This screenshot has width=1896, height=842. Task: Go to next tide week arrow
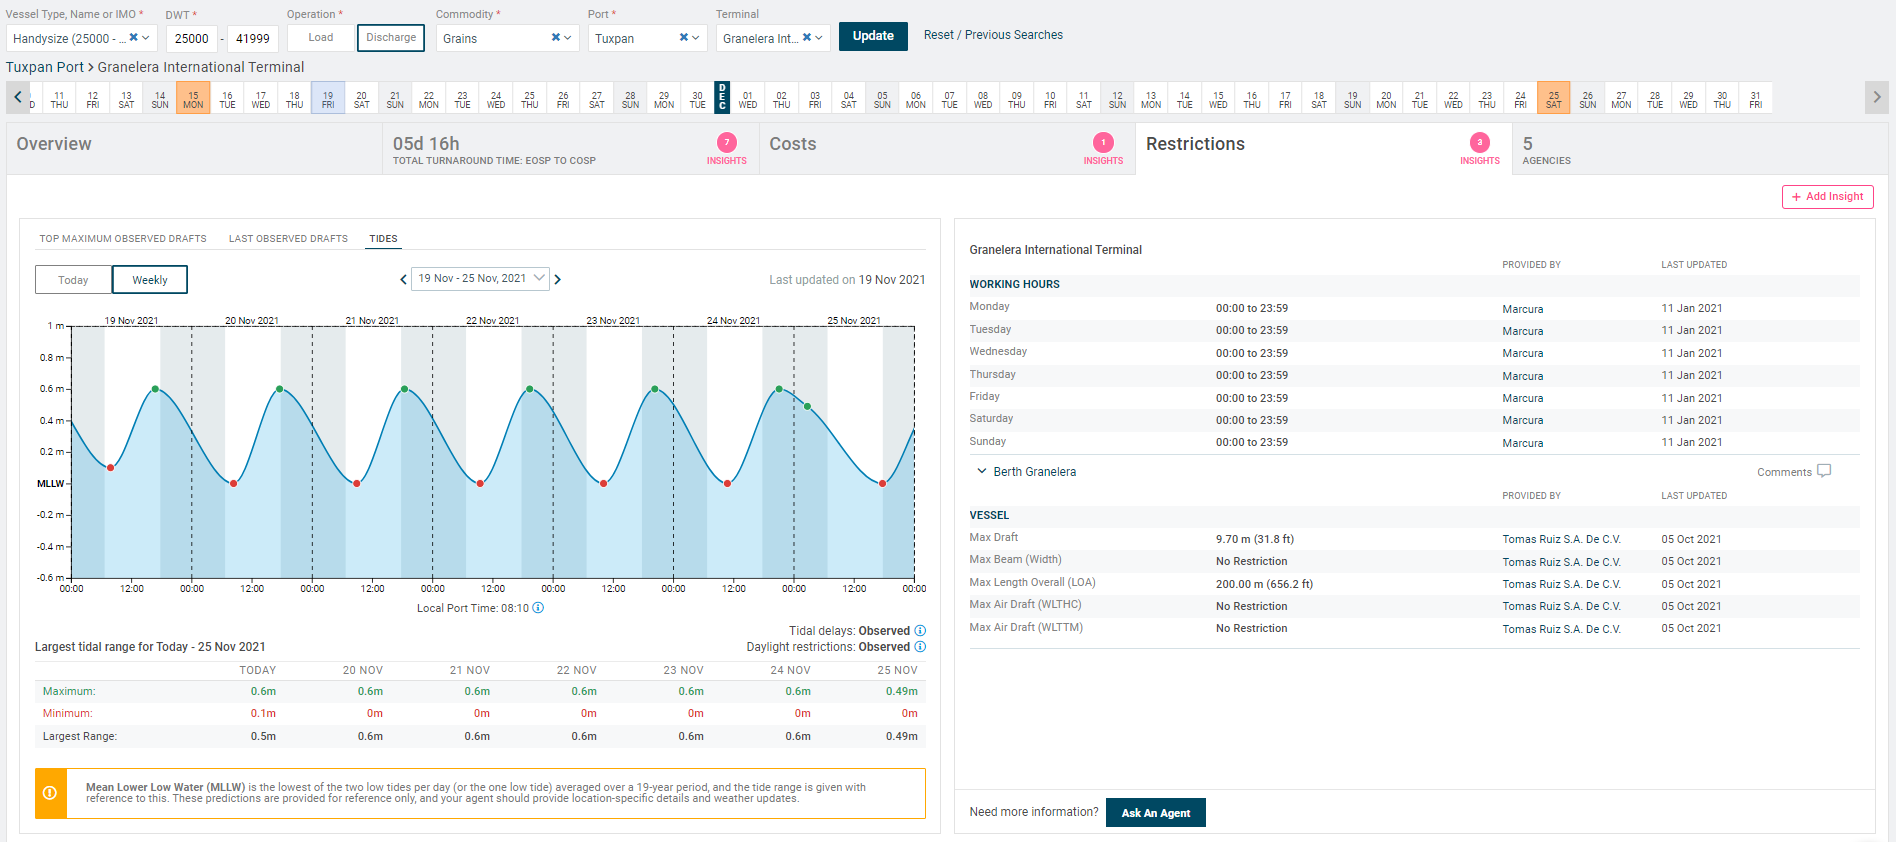[558, 280]
